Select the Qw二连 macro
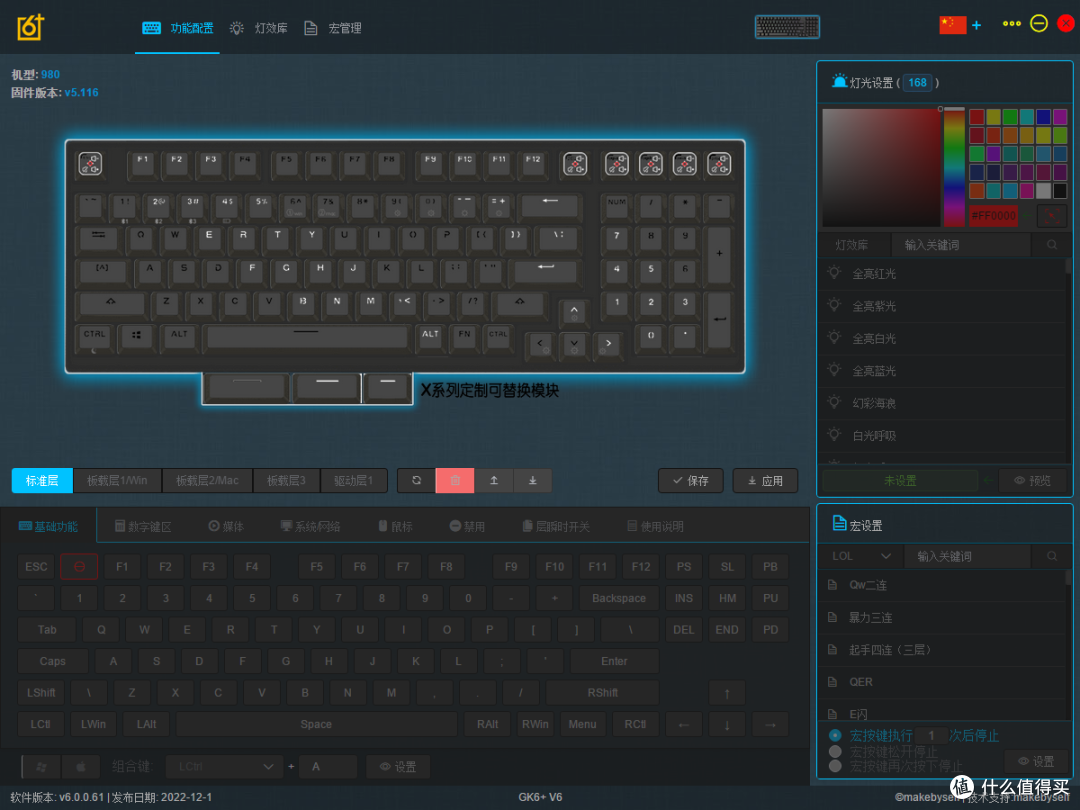1080x810 pixels. 942,585
